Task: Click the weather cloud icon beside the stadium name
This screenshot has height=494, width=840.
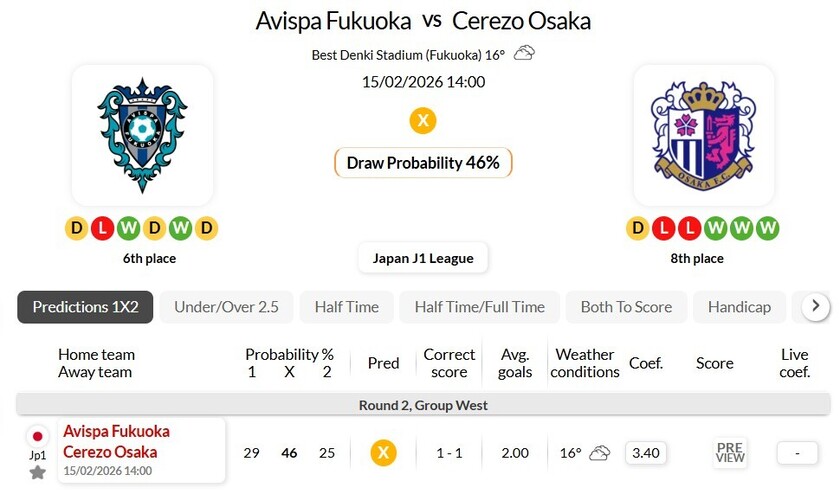Action: [524, 53]
